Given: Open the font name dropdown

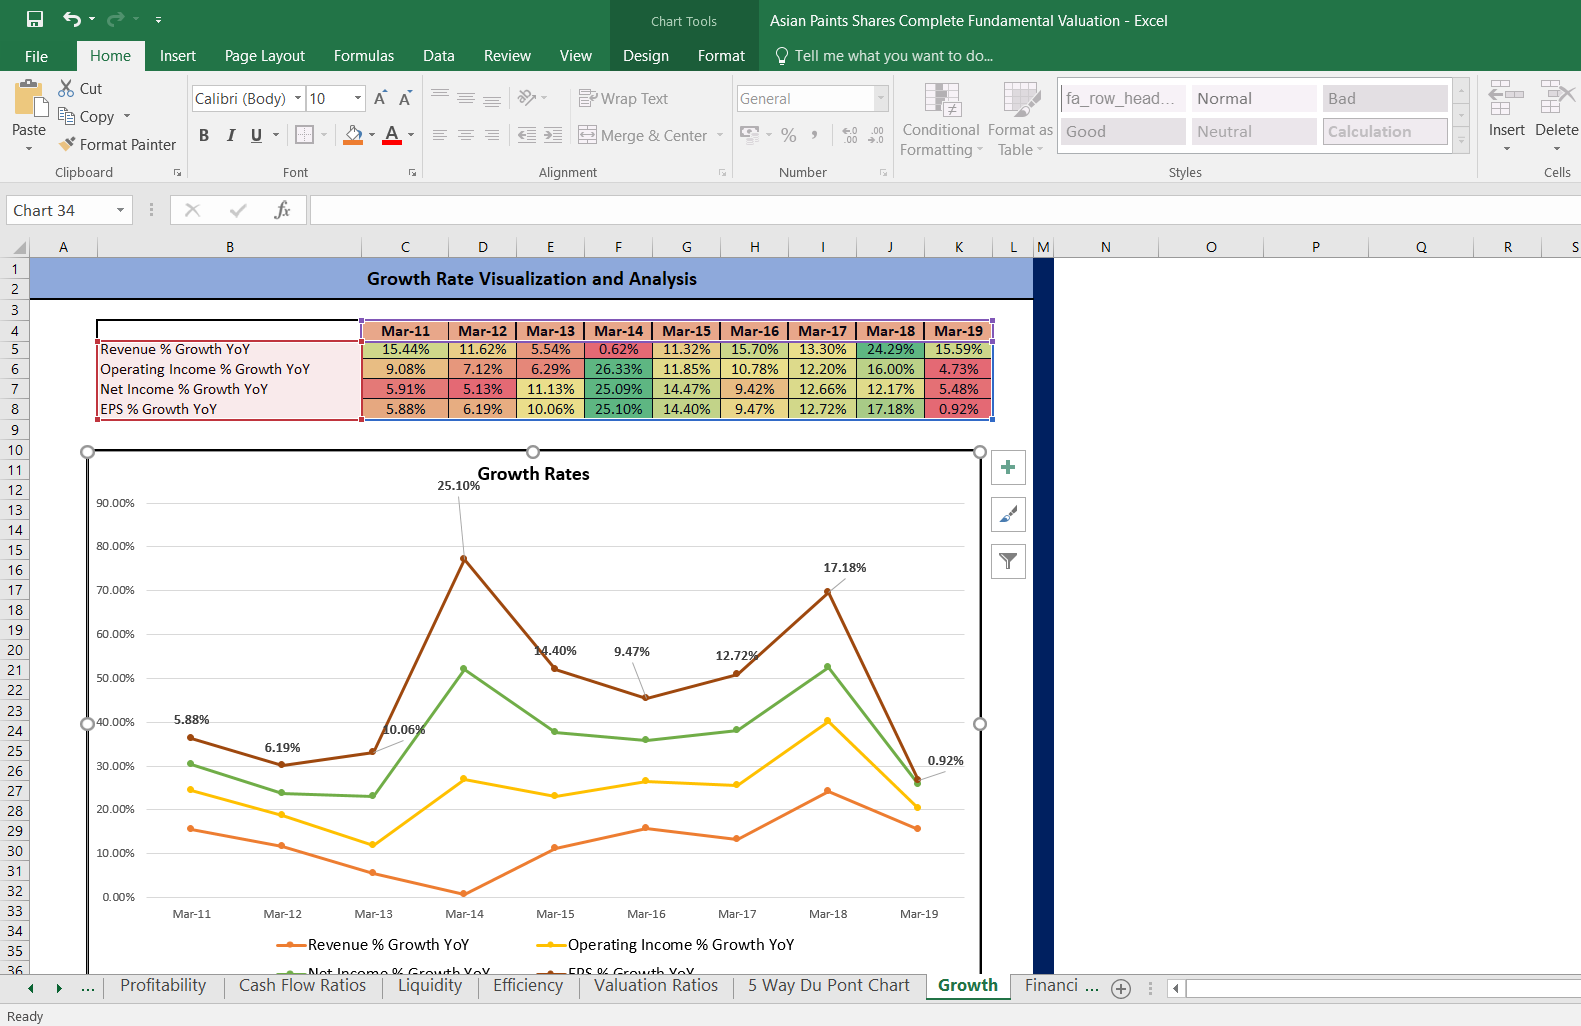Looking at the screenshot, I should (x=298, y=98).
